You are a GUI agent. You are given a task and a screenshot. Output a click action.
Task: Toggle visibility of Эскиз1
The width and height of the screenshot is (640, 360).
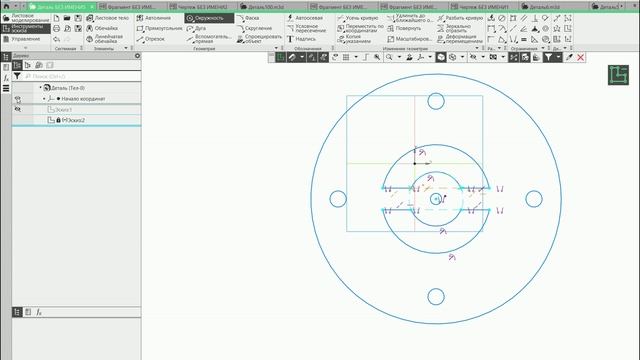tap(18, 110)
